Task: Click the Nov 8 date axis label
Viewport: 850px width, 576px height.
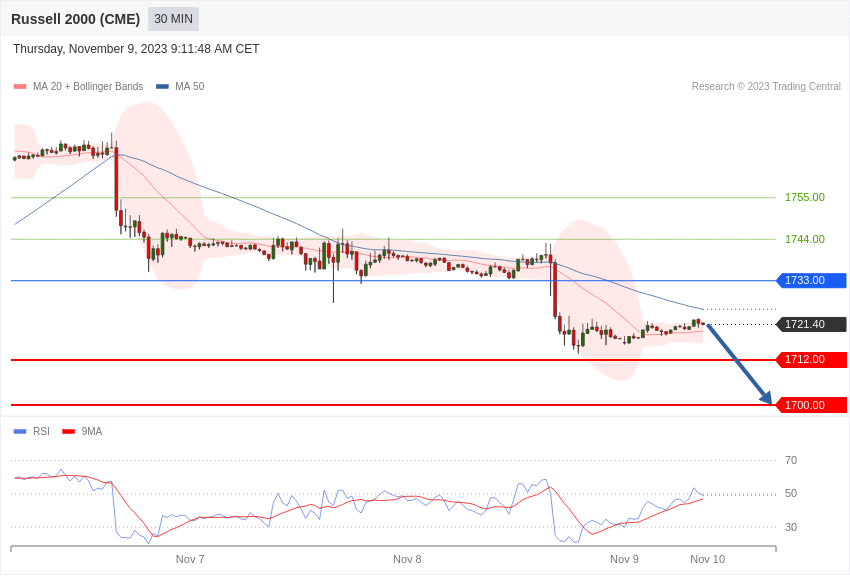Action: pos(407,559)
